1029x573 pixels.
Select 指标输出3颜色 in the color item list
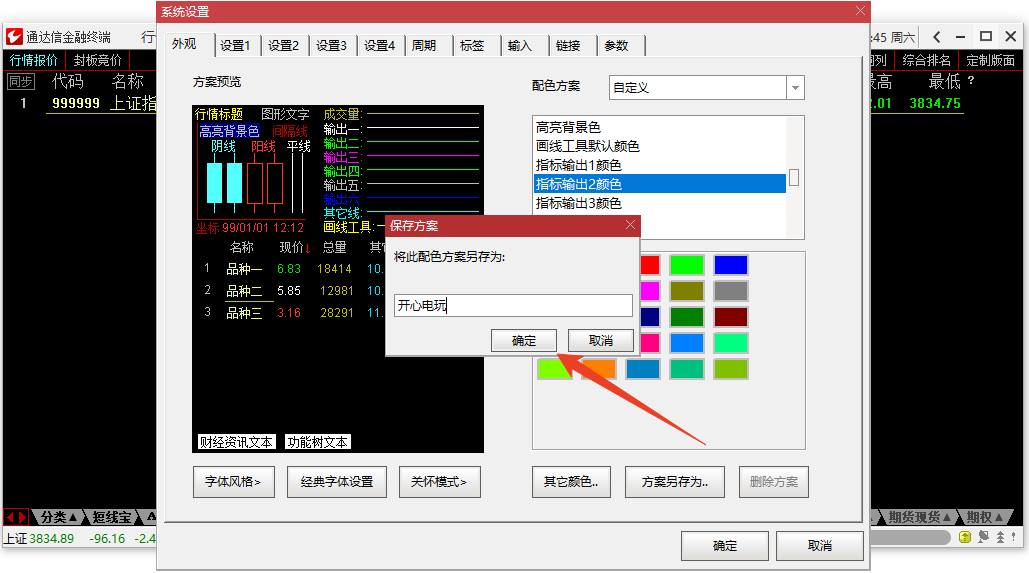pos(660,203)
